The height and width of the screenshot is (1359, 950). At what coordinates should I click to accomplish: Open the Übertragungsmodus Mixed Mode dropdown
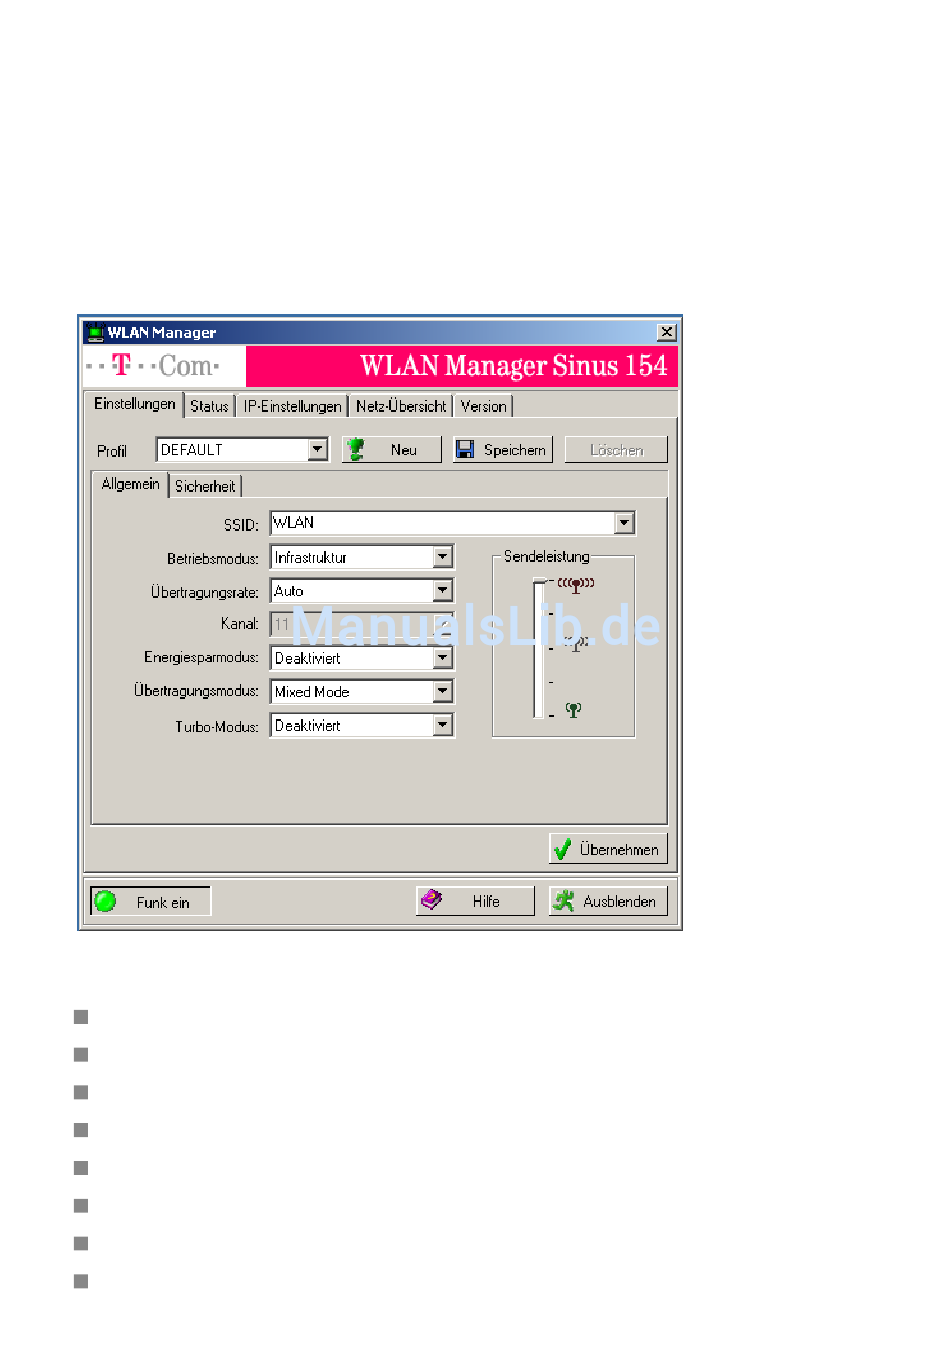pyautogui.click(x=443, y=691)
